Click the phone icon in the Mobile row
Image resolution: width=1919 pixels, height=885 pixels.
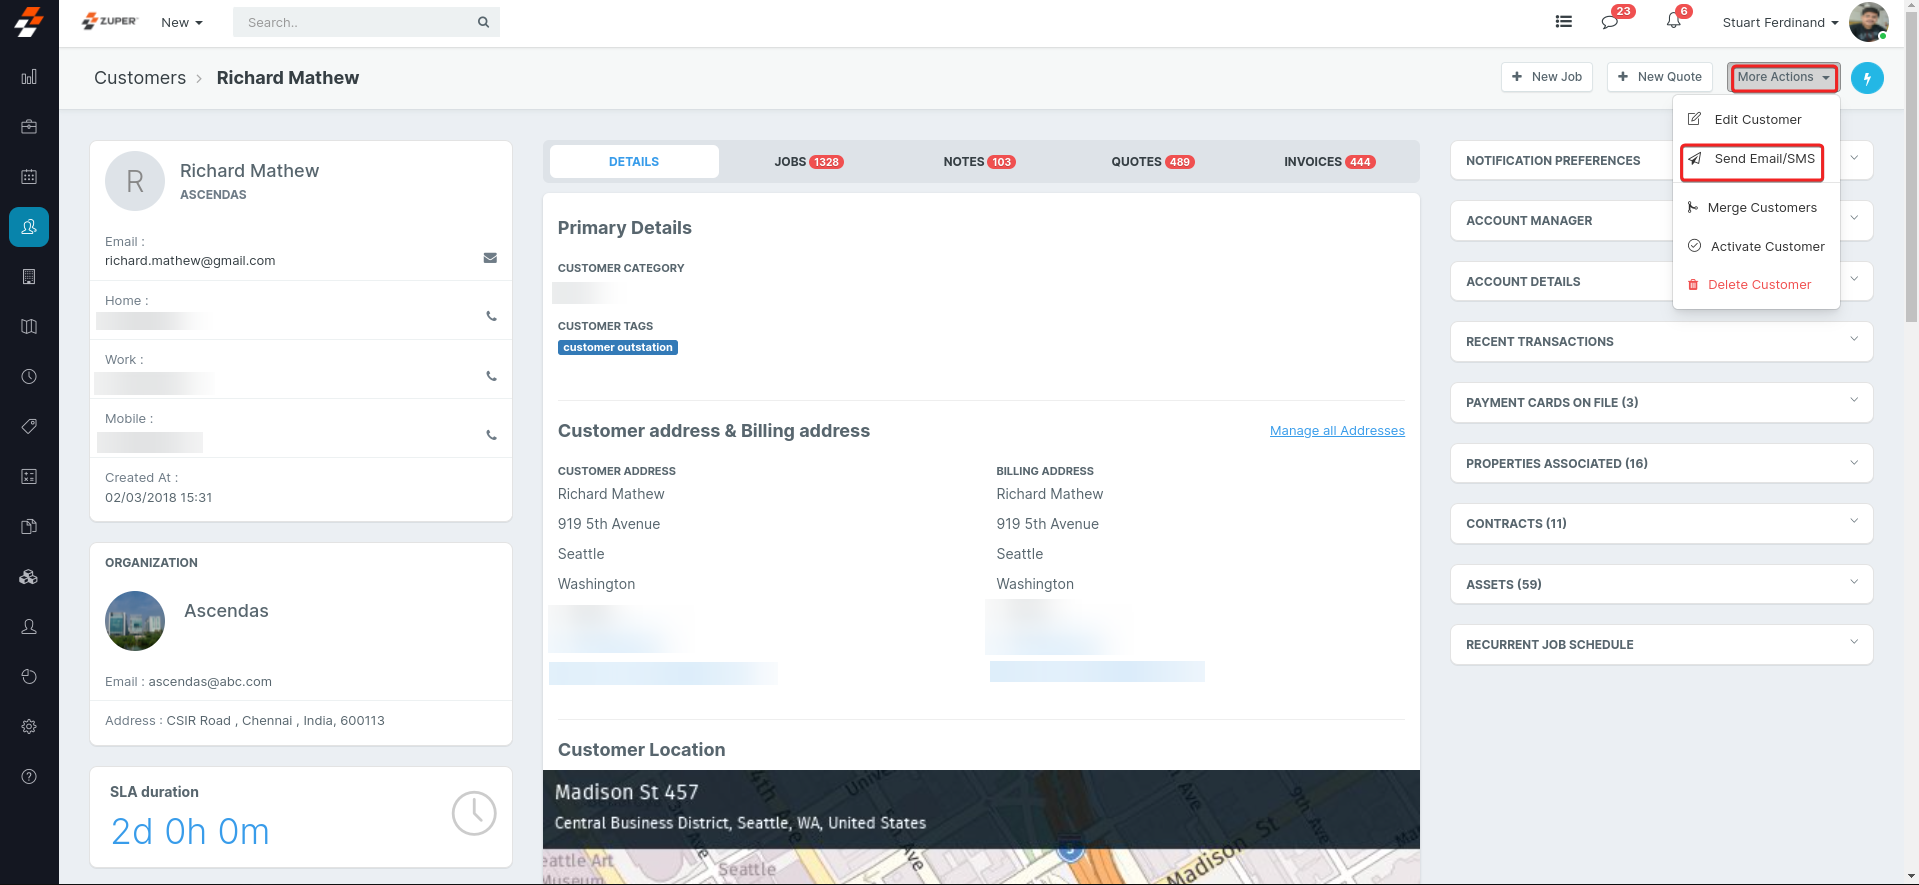491,435
